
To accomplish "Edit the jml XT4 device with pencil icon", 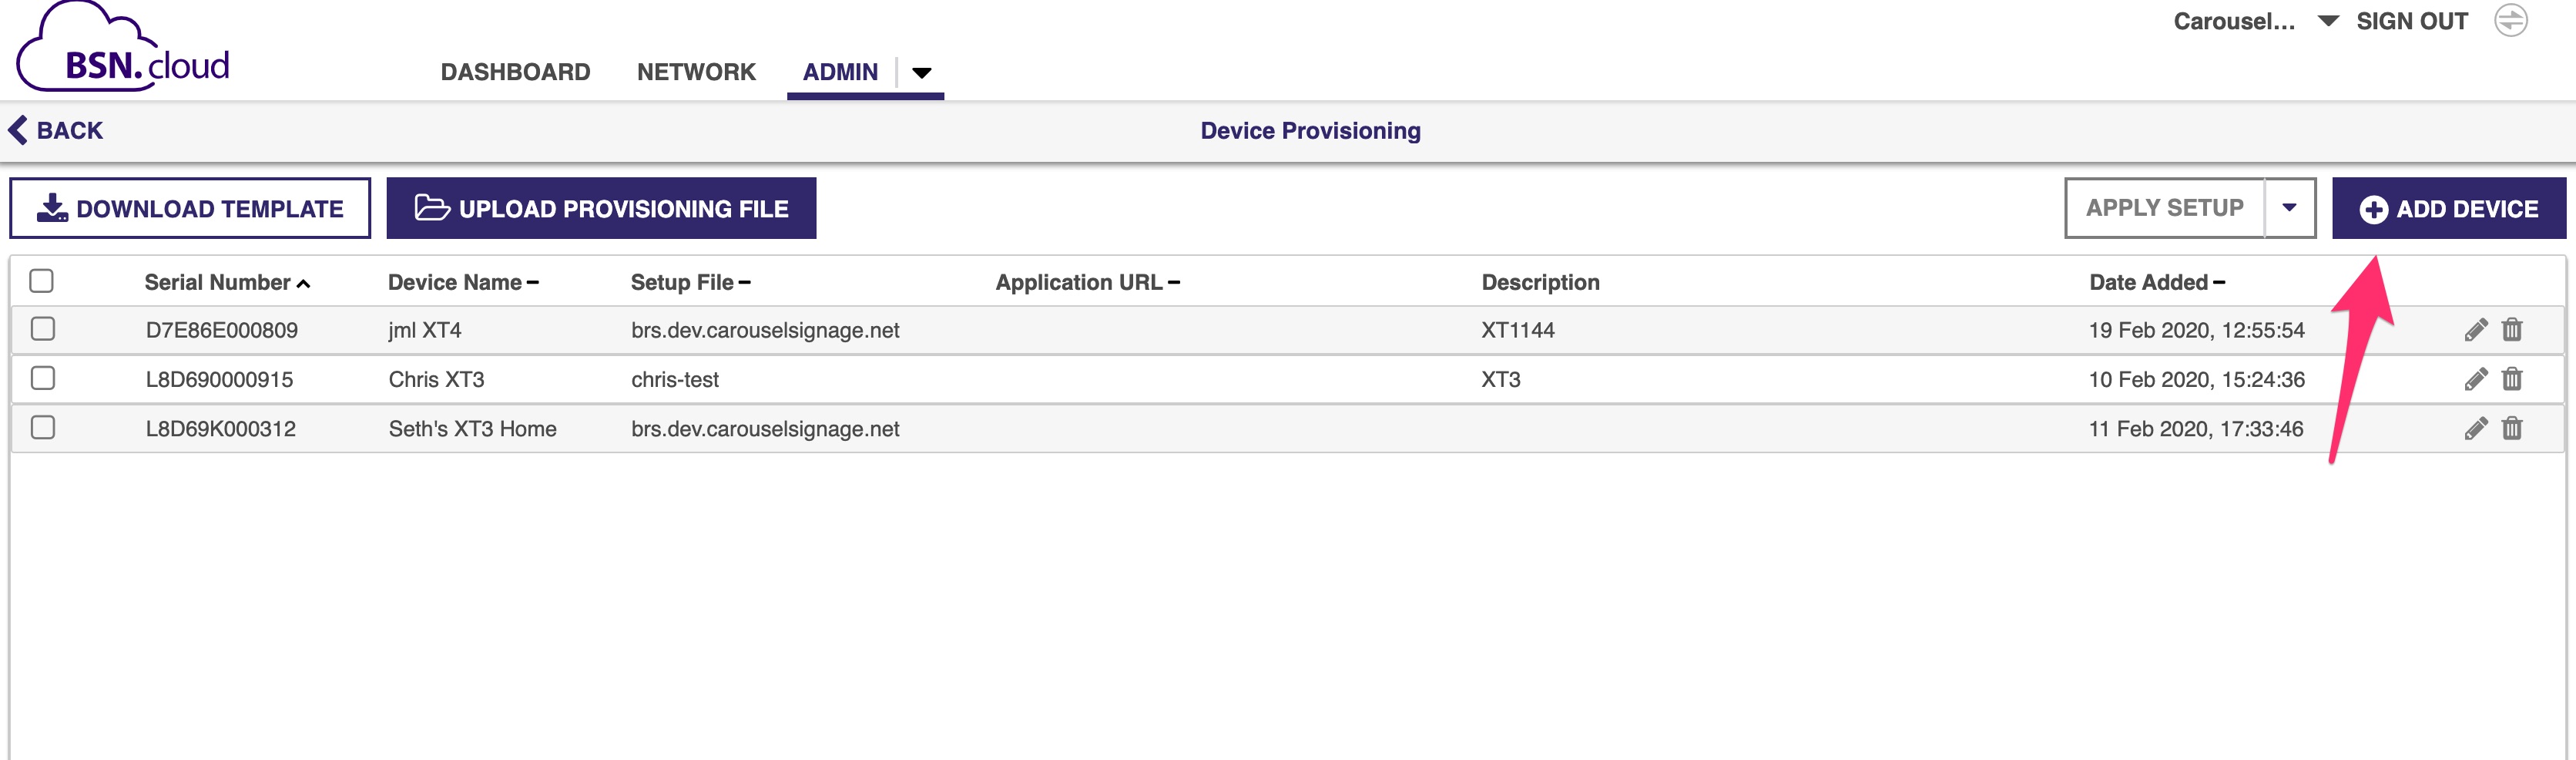I will coord(2475,330).
